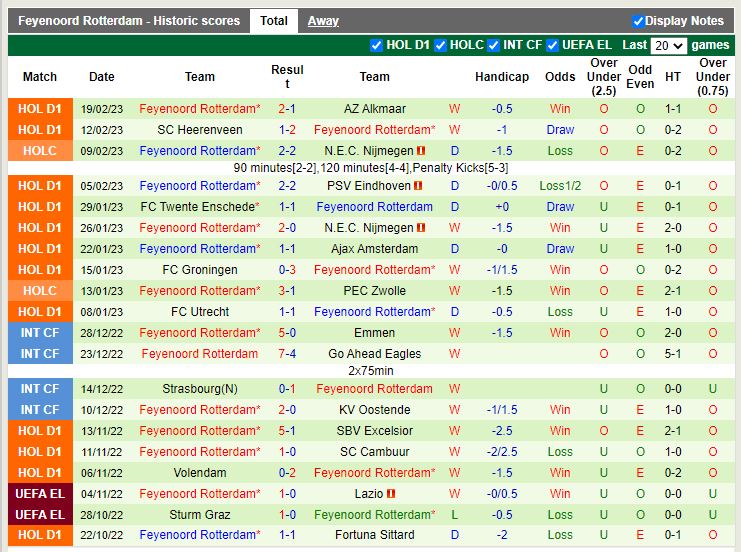
Task: Click the Handicap column header
Action: [502, 77]
